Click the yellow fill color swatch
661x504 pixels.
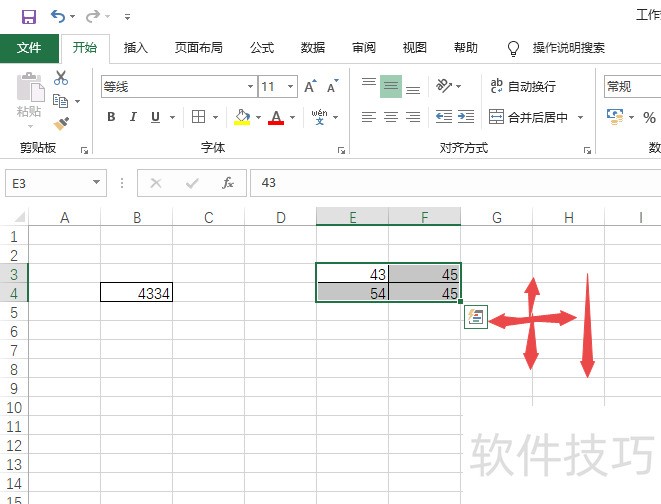(x=241, y=117)
